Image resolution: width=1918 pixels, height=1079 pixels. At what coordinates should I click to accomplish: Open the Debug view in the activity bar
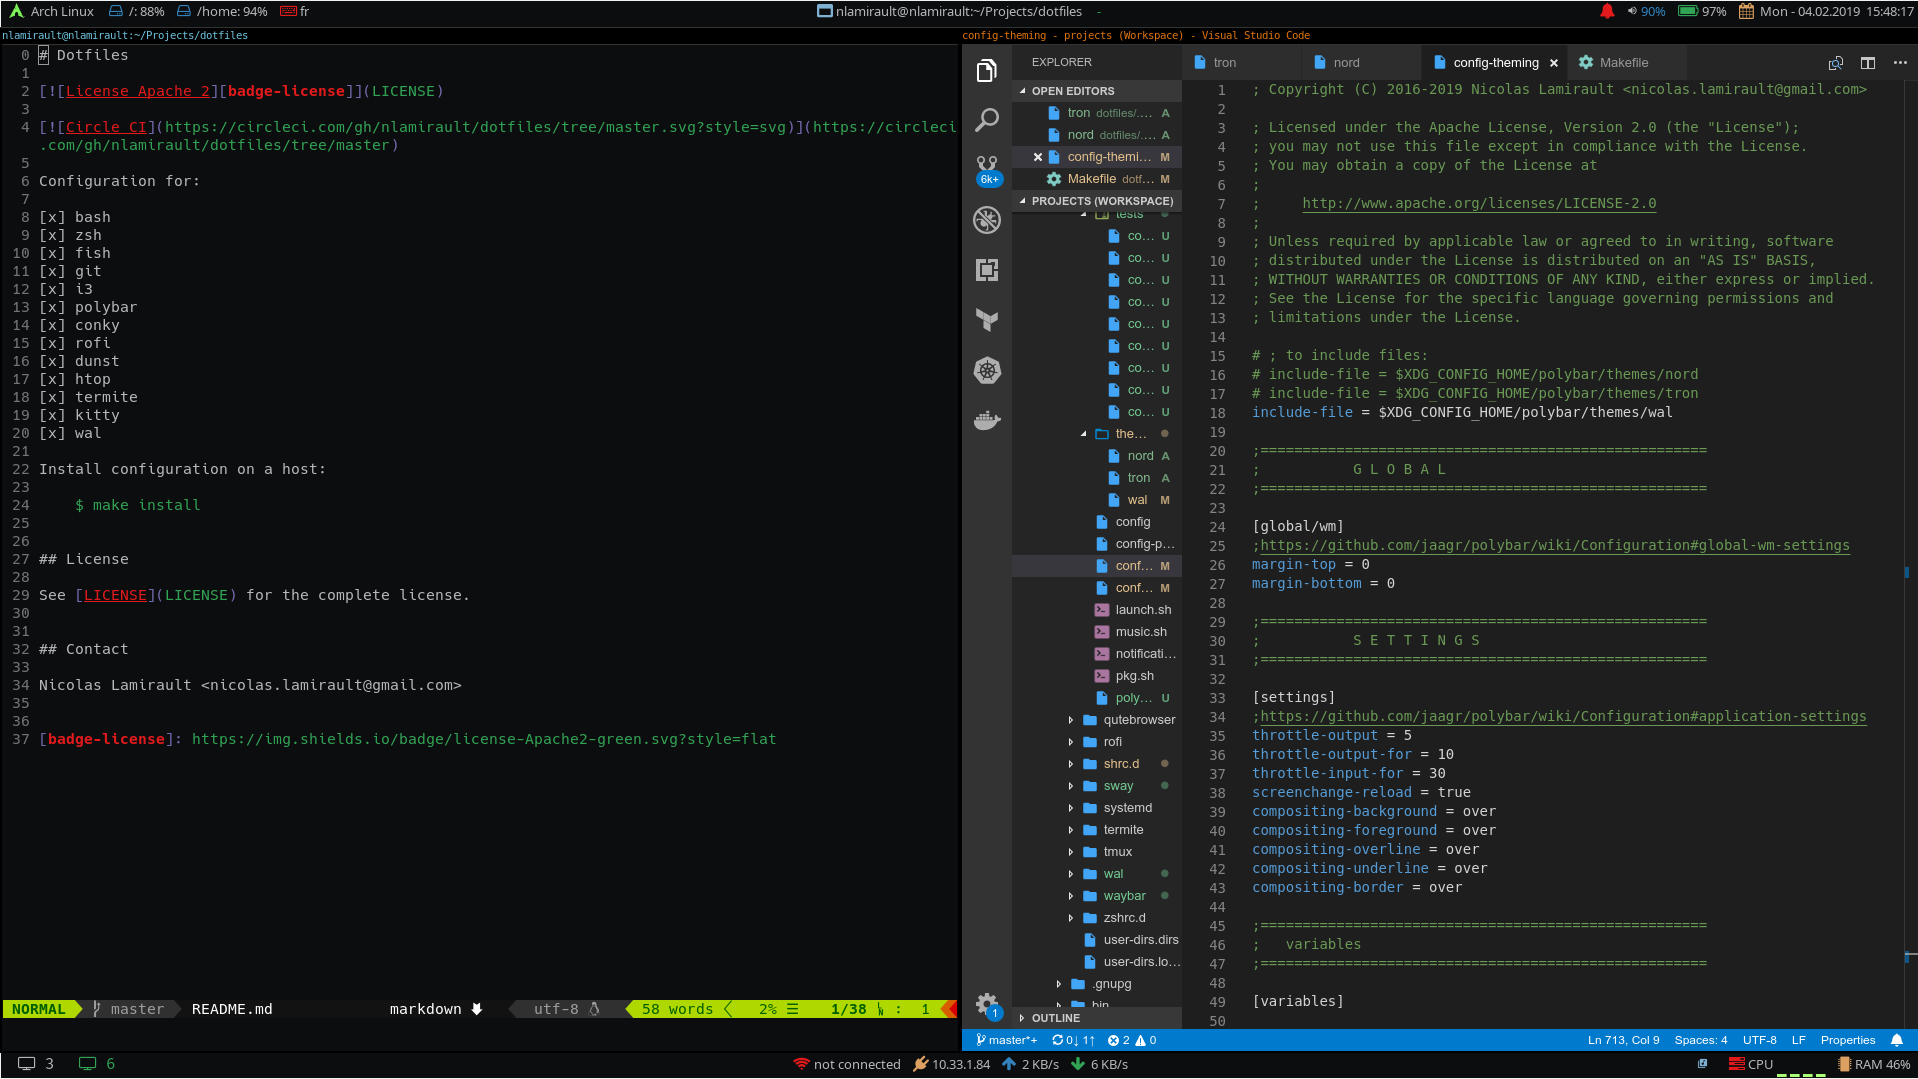[987, 220]
